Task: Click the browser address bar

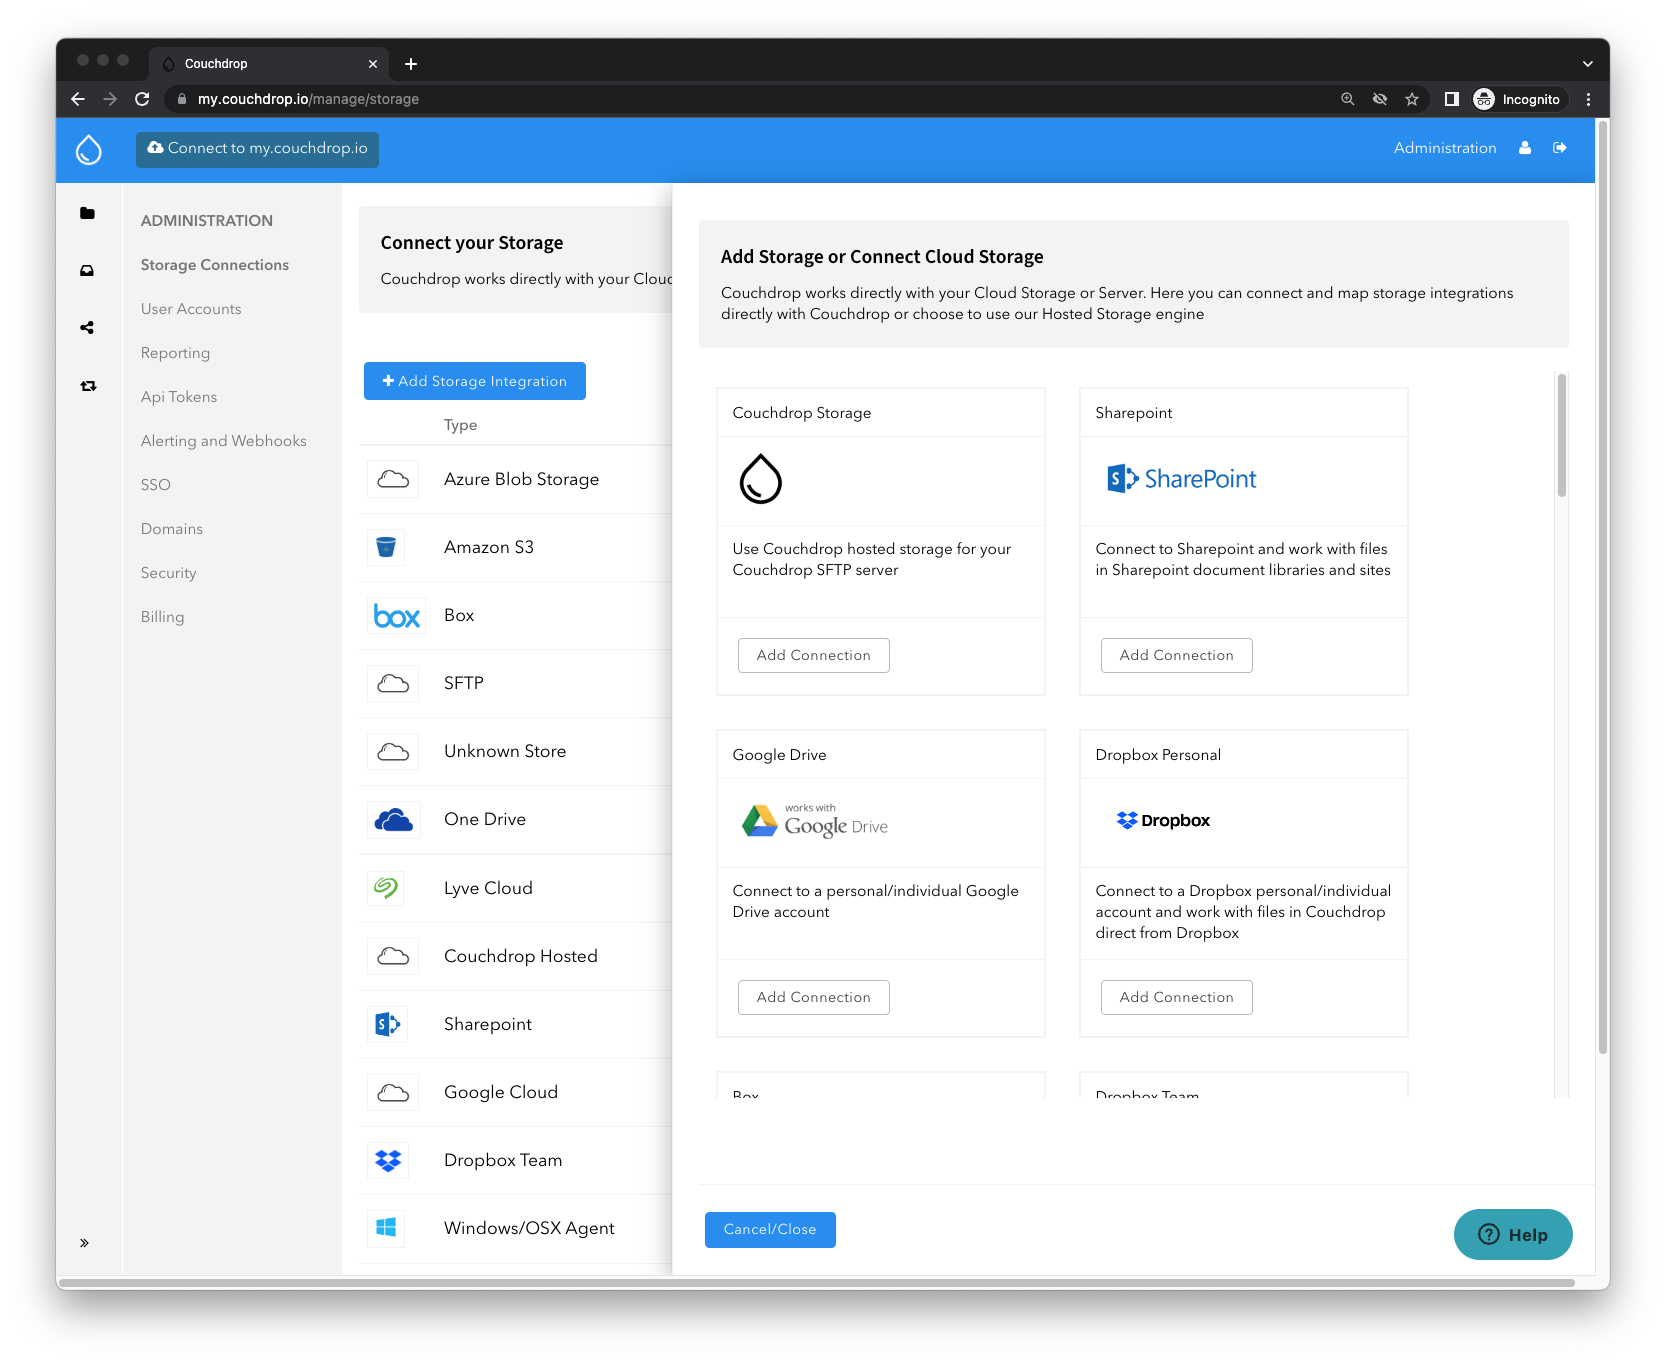Action: pyautogui.click(x=750, y=99)
